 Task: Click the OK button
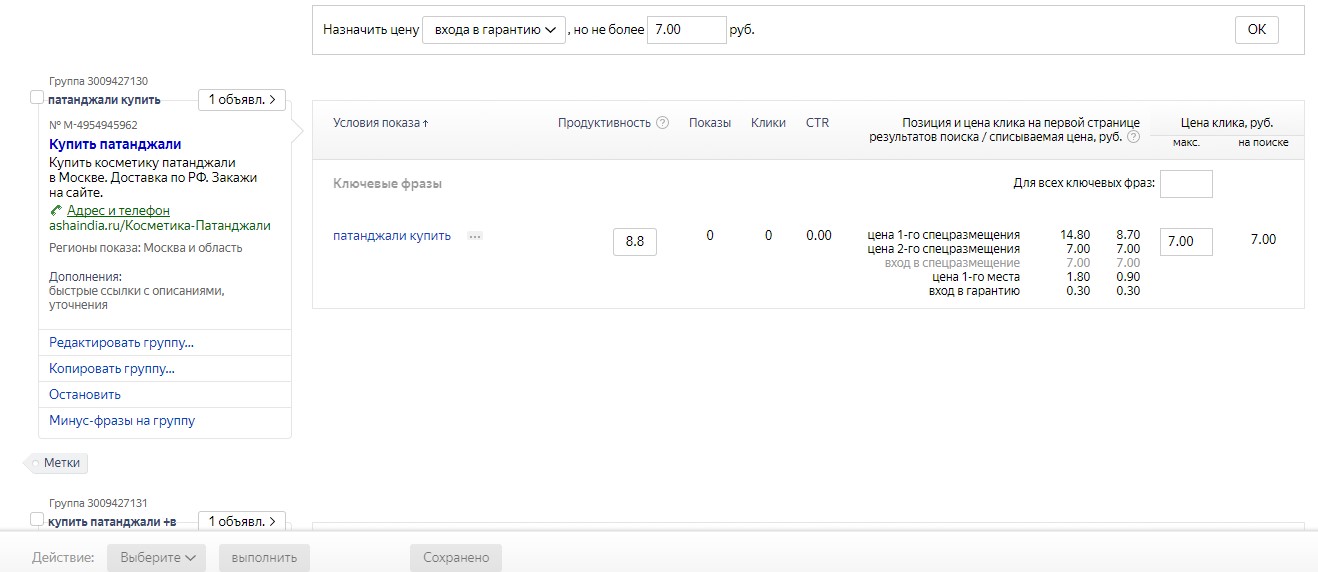[x=1257, y=30]
